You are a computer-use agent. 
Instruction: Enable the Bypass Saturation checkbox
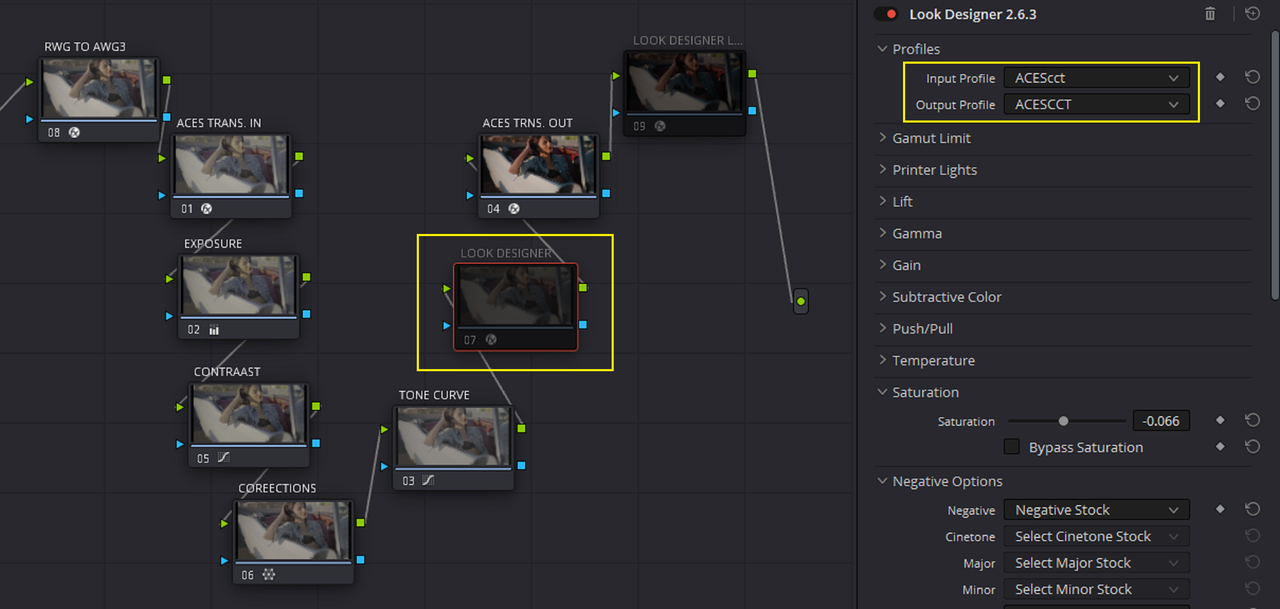click(1012, 447)
